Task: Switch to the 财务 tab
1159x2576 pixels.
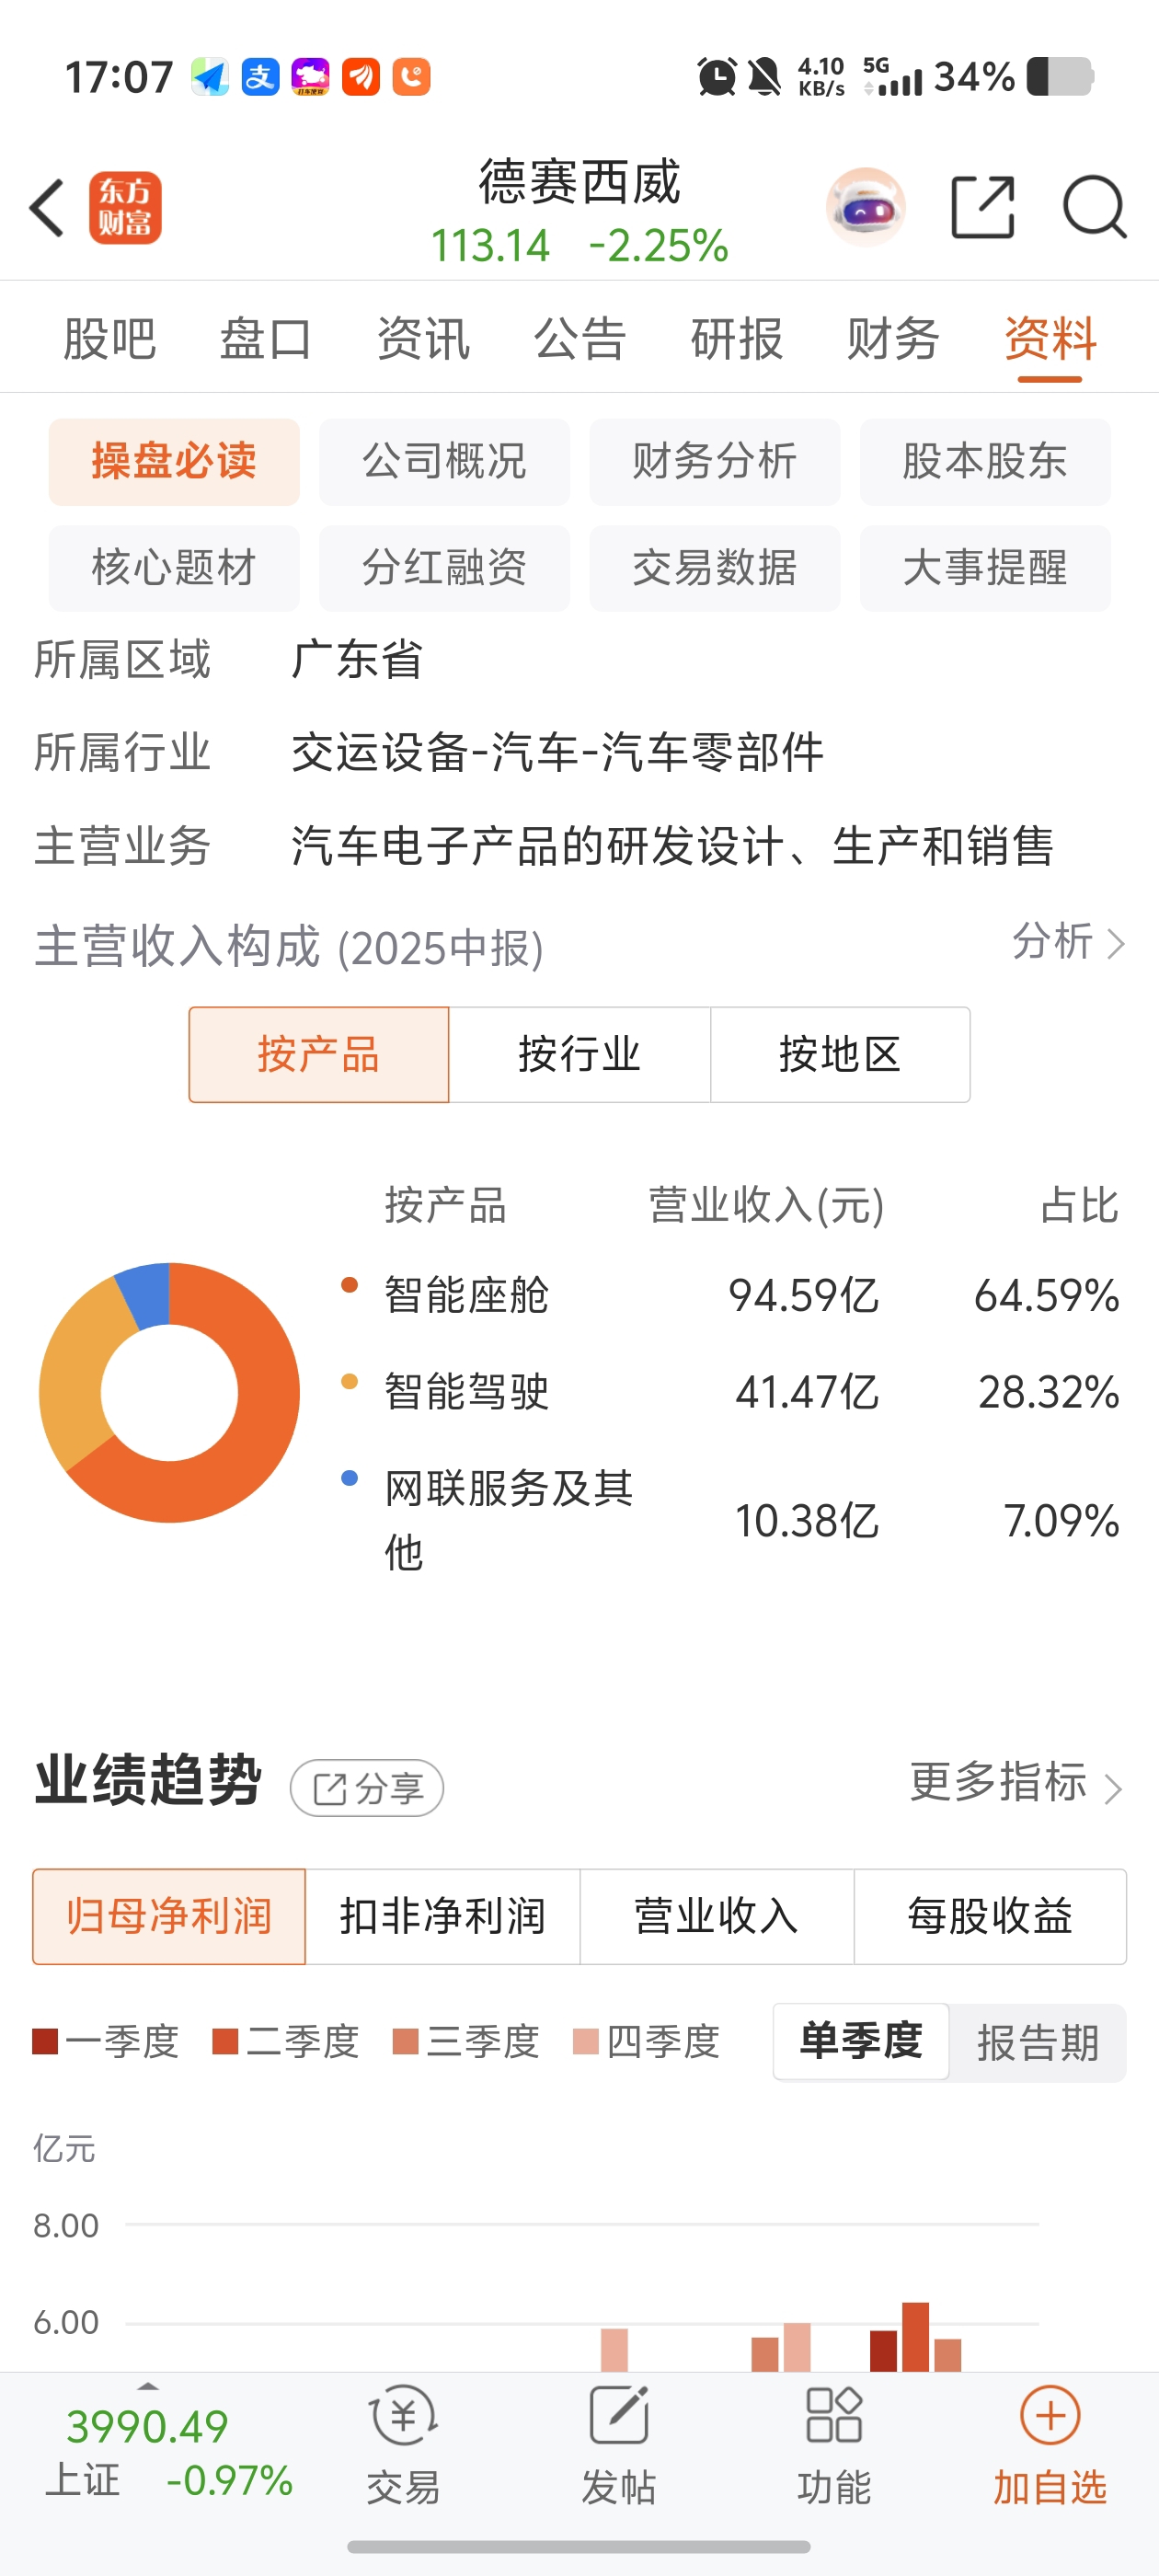Action: point(893,338)
